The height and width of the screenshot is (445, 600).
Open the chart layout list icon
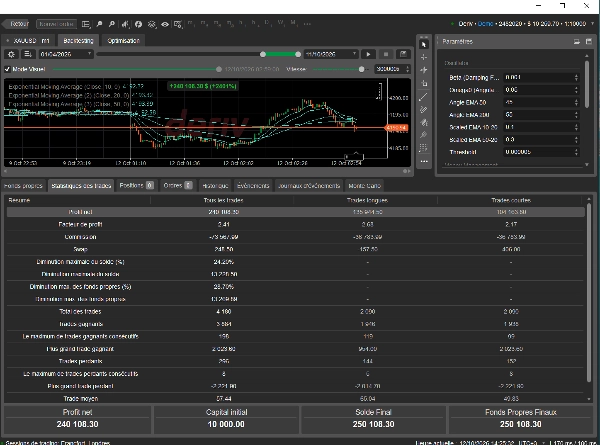86,24
